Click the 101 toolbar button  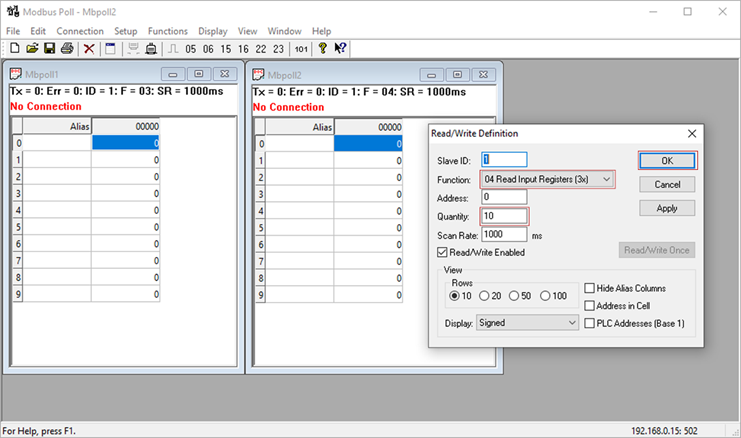(x=301, y=49)
